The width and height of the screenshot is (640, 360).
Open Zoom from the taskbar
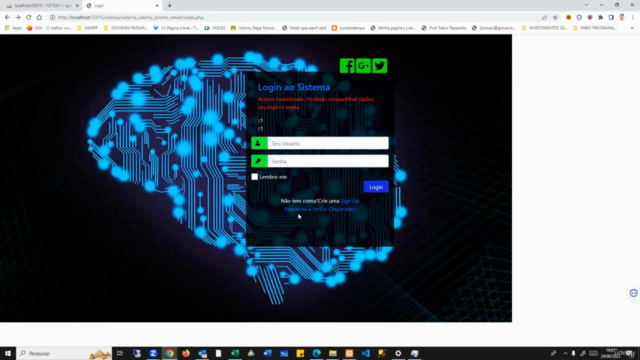153,353
